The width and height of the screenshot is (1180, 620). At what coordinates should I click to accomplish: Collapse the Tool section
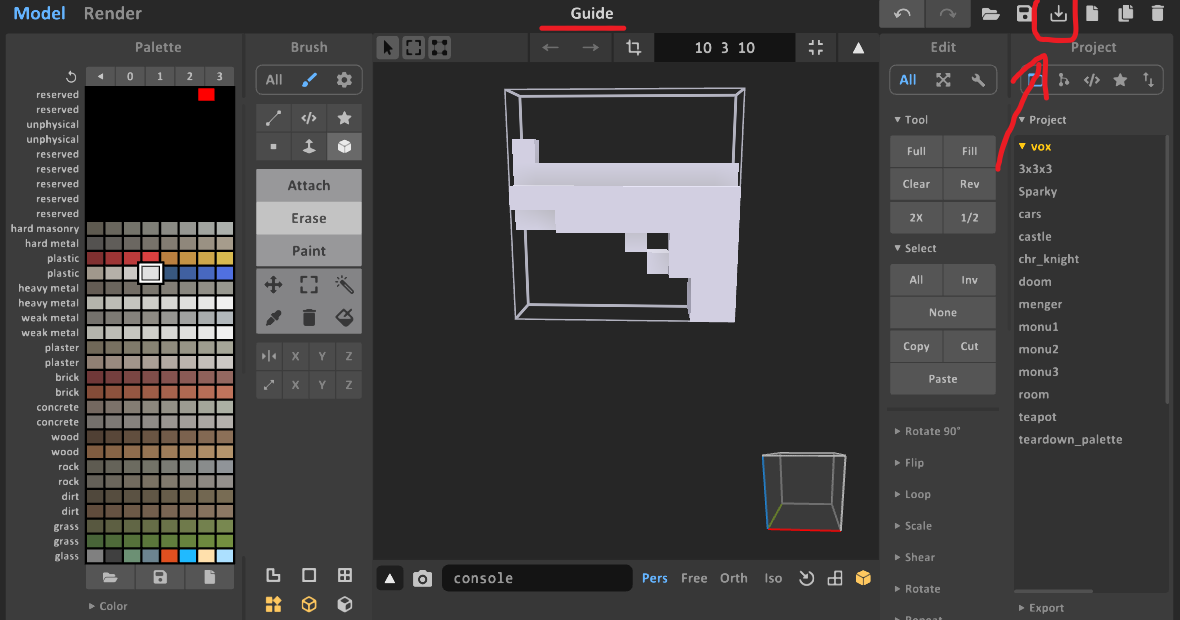click(x=911, y=120)
